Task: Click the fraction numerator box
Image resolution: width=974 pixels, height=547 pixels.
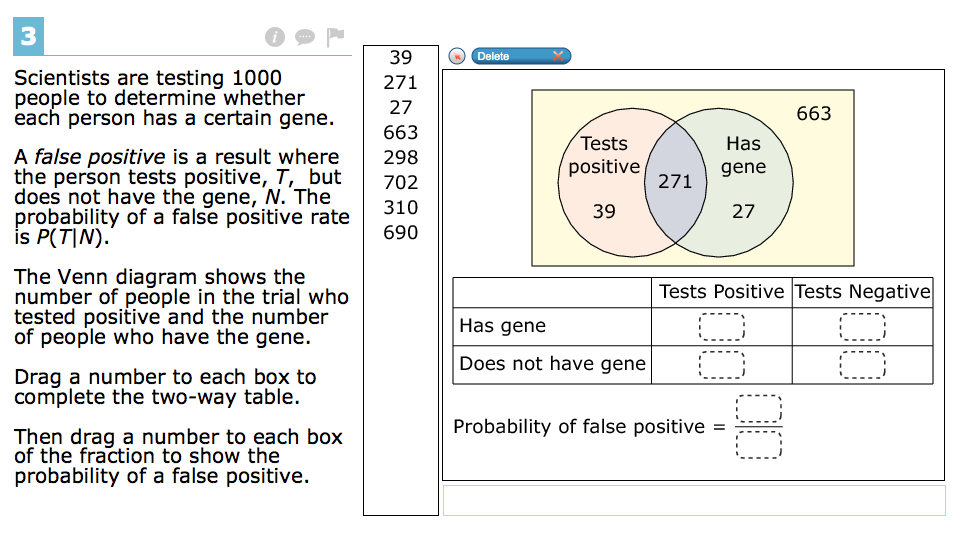Action: pyautogui.click(x=758, y=409)
